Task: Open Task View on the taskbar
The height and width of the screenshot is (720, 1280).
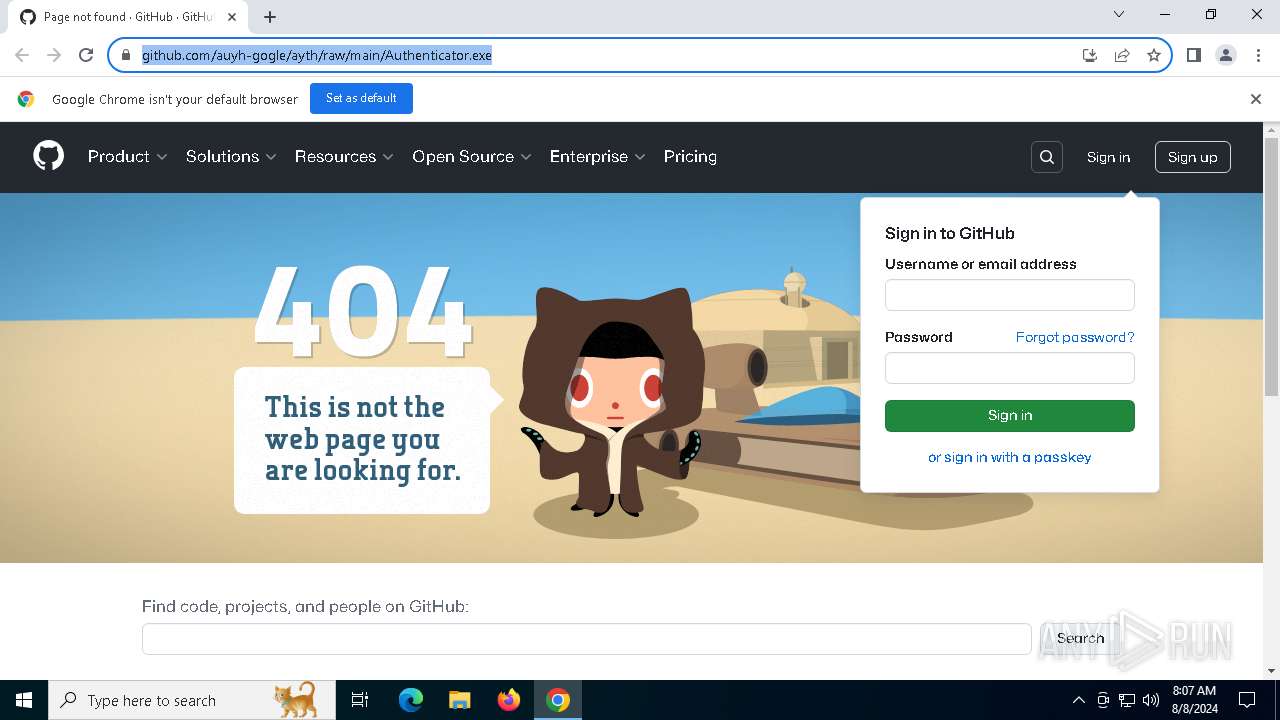Action: coord(360,700)
